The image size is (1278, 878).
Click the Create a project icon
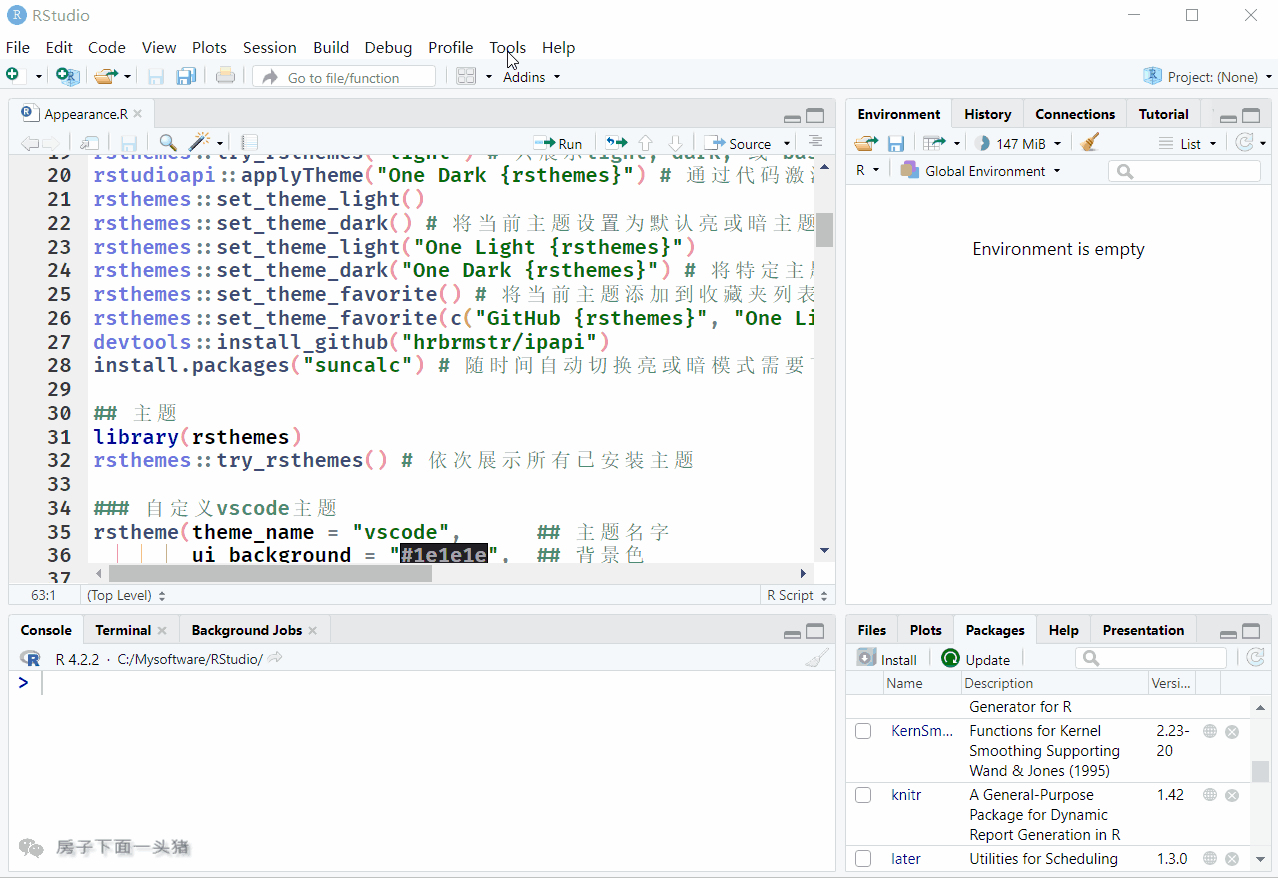(x=67, y=76)
